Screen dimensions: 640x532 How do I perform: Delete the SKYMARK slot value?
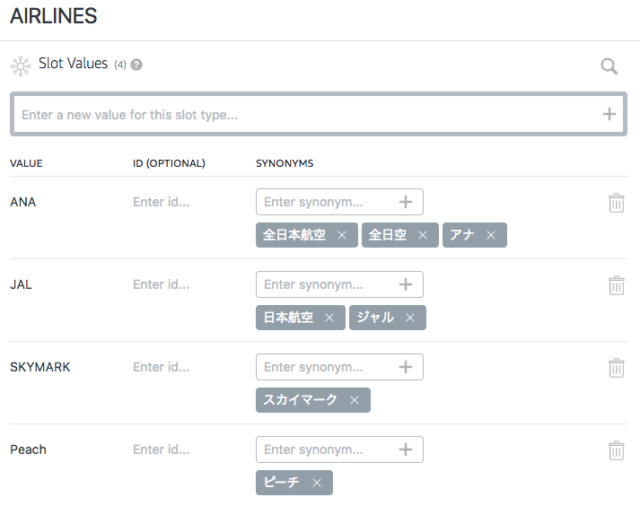[x=616, y=368]
